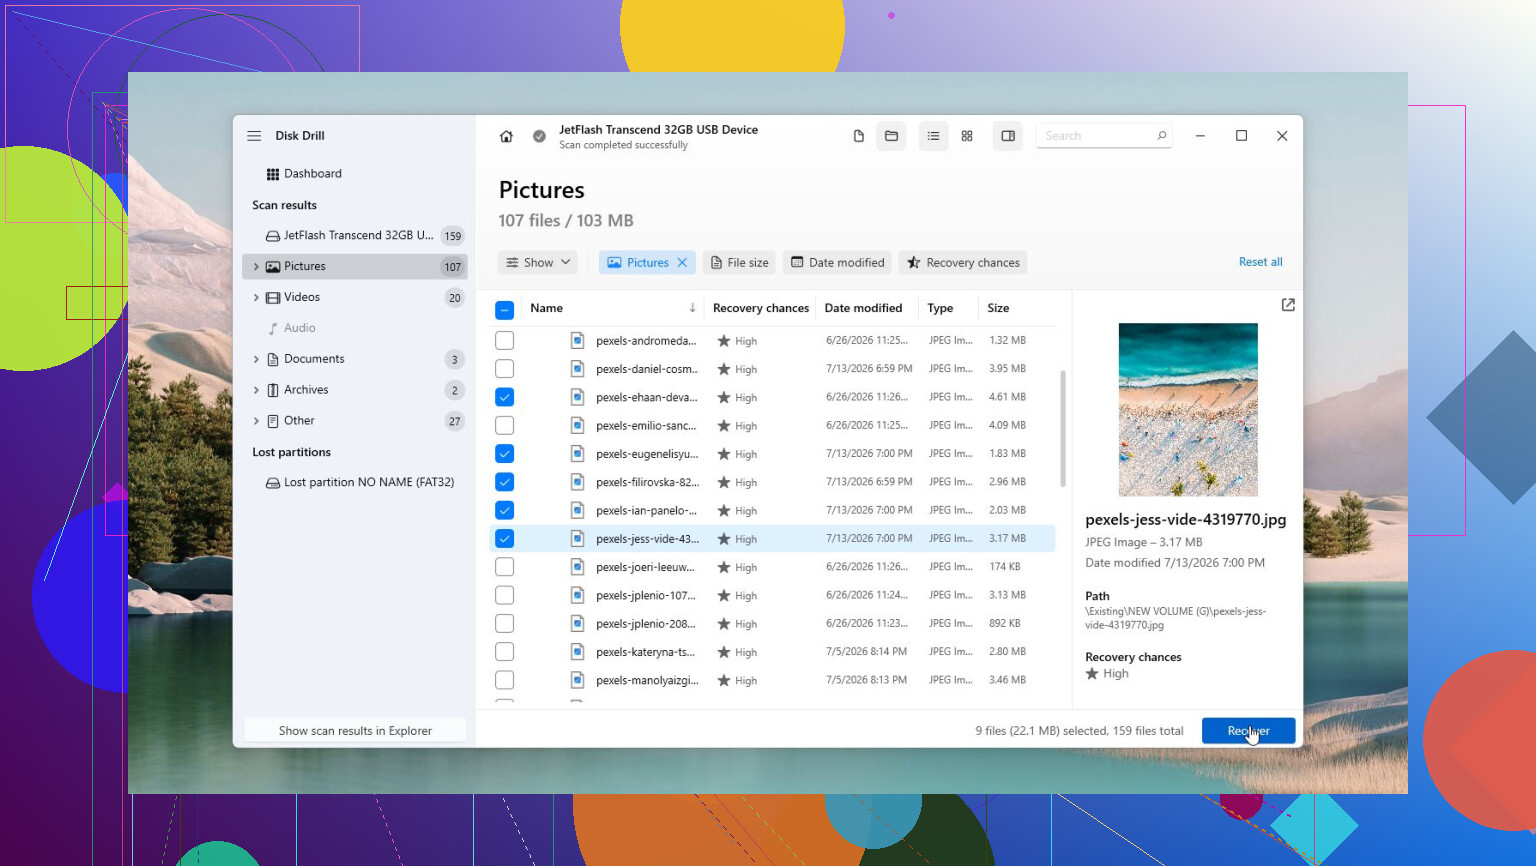This screenshot has width=1536, height=866.
Task: Toggle the select-all checkbox in the header
Action: 505,310
